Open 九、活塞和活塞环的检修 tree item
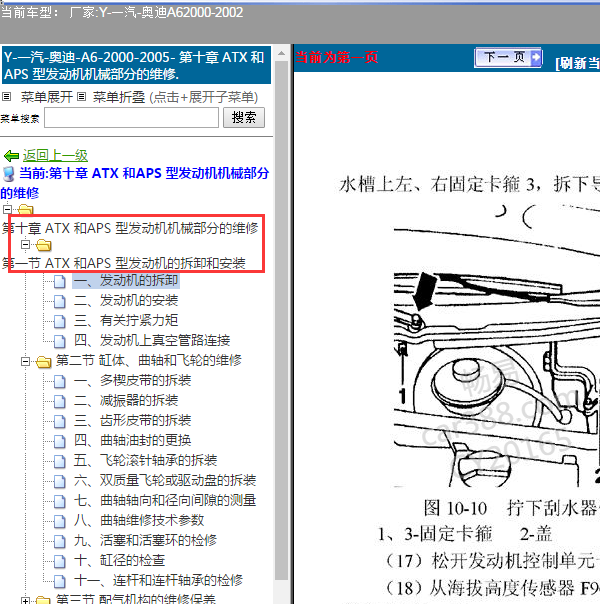600x604 pixels. point(146,541)
